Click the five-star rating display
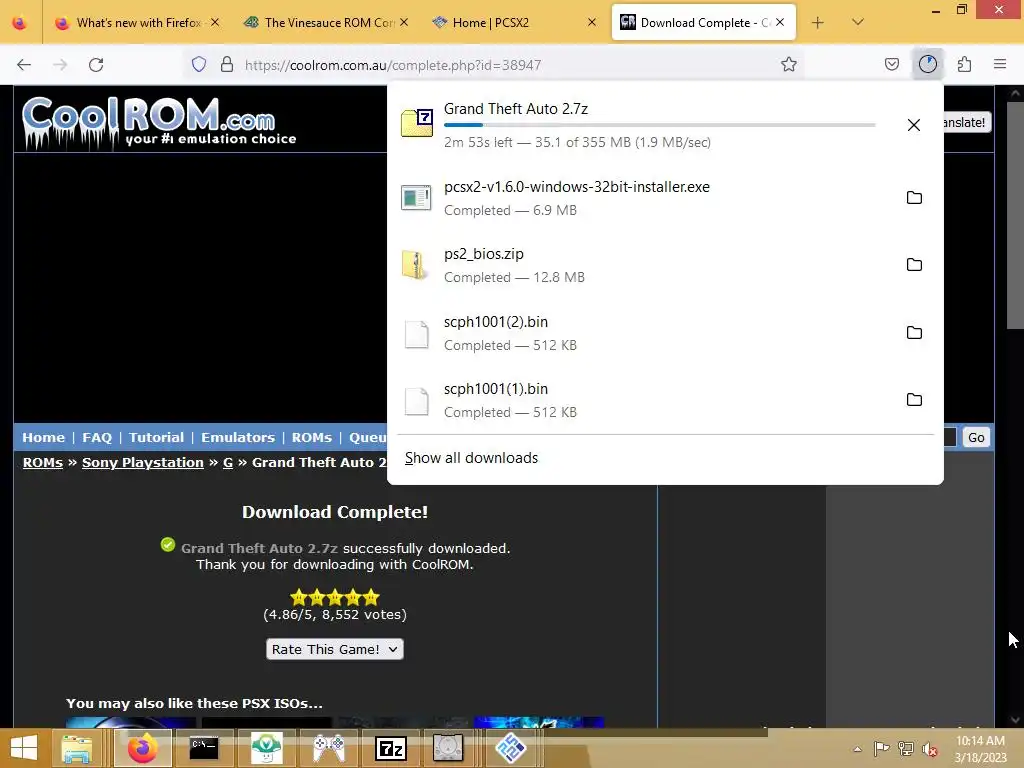Viewport: 1024px width, 768px height. pyautogui.click(x=335, y=597)
